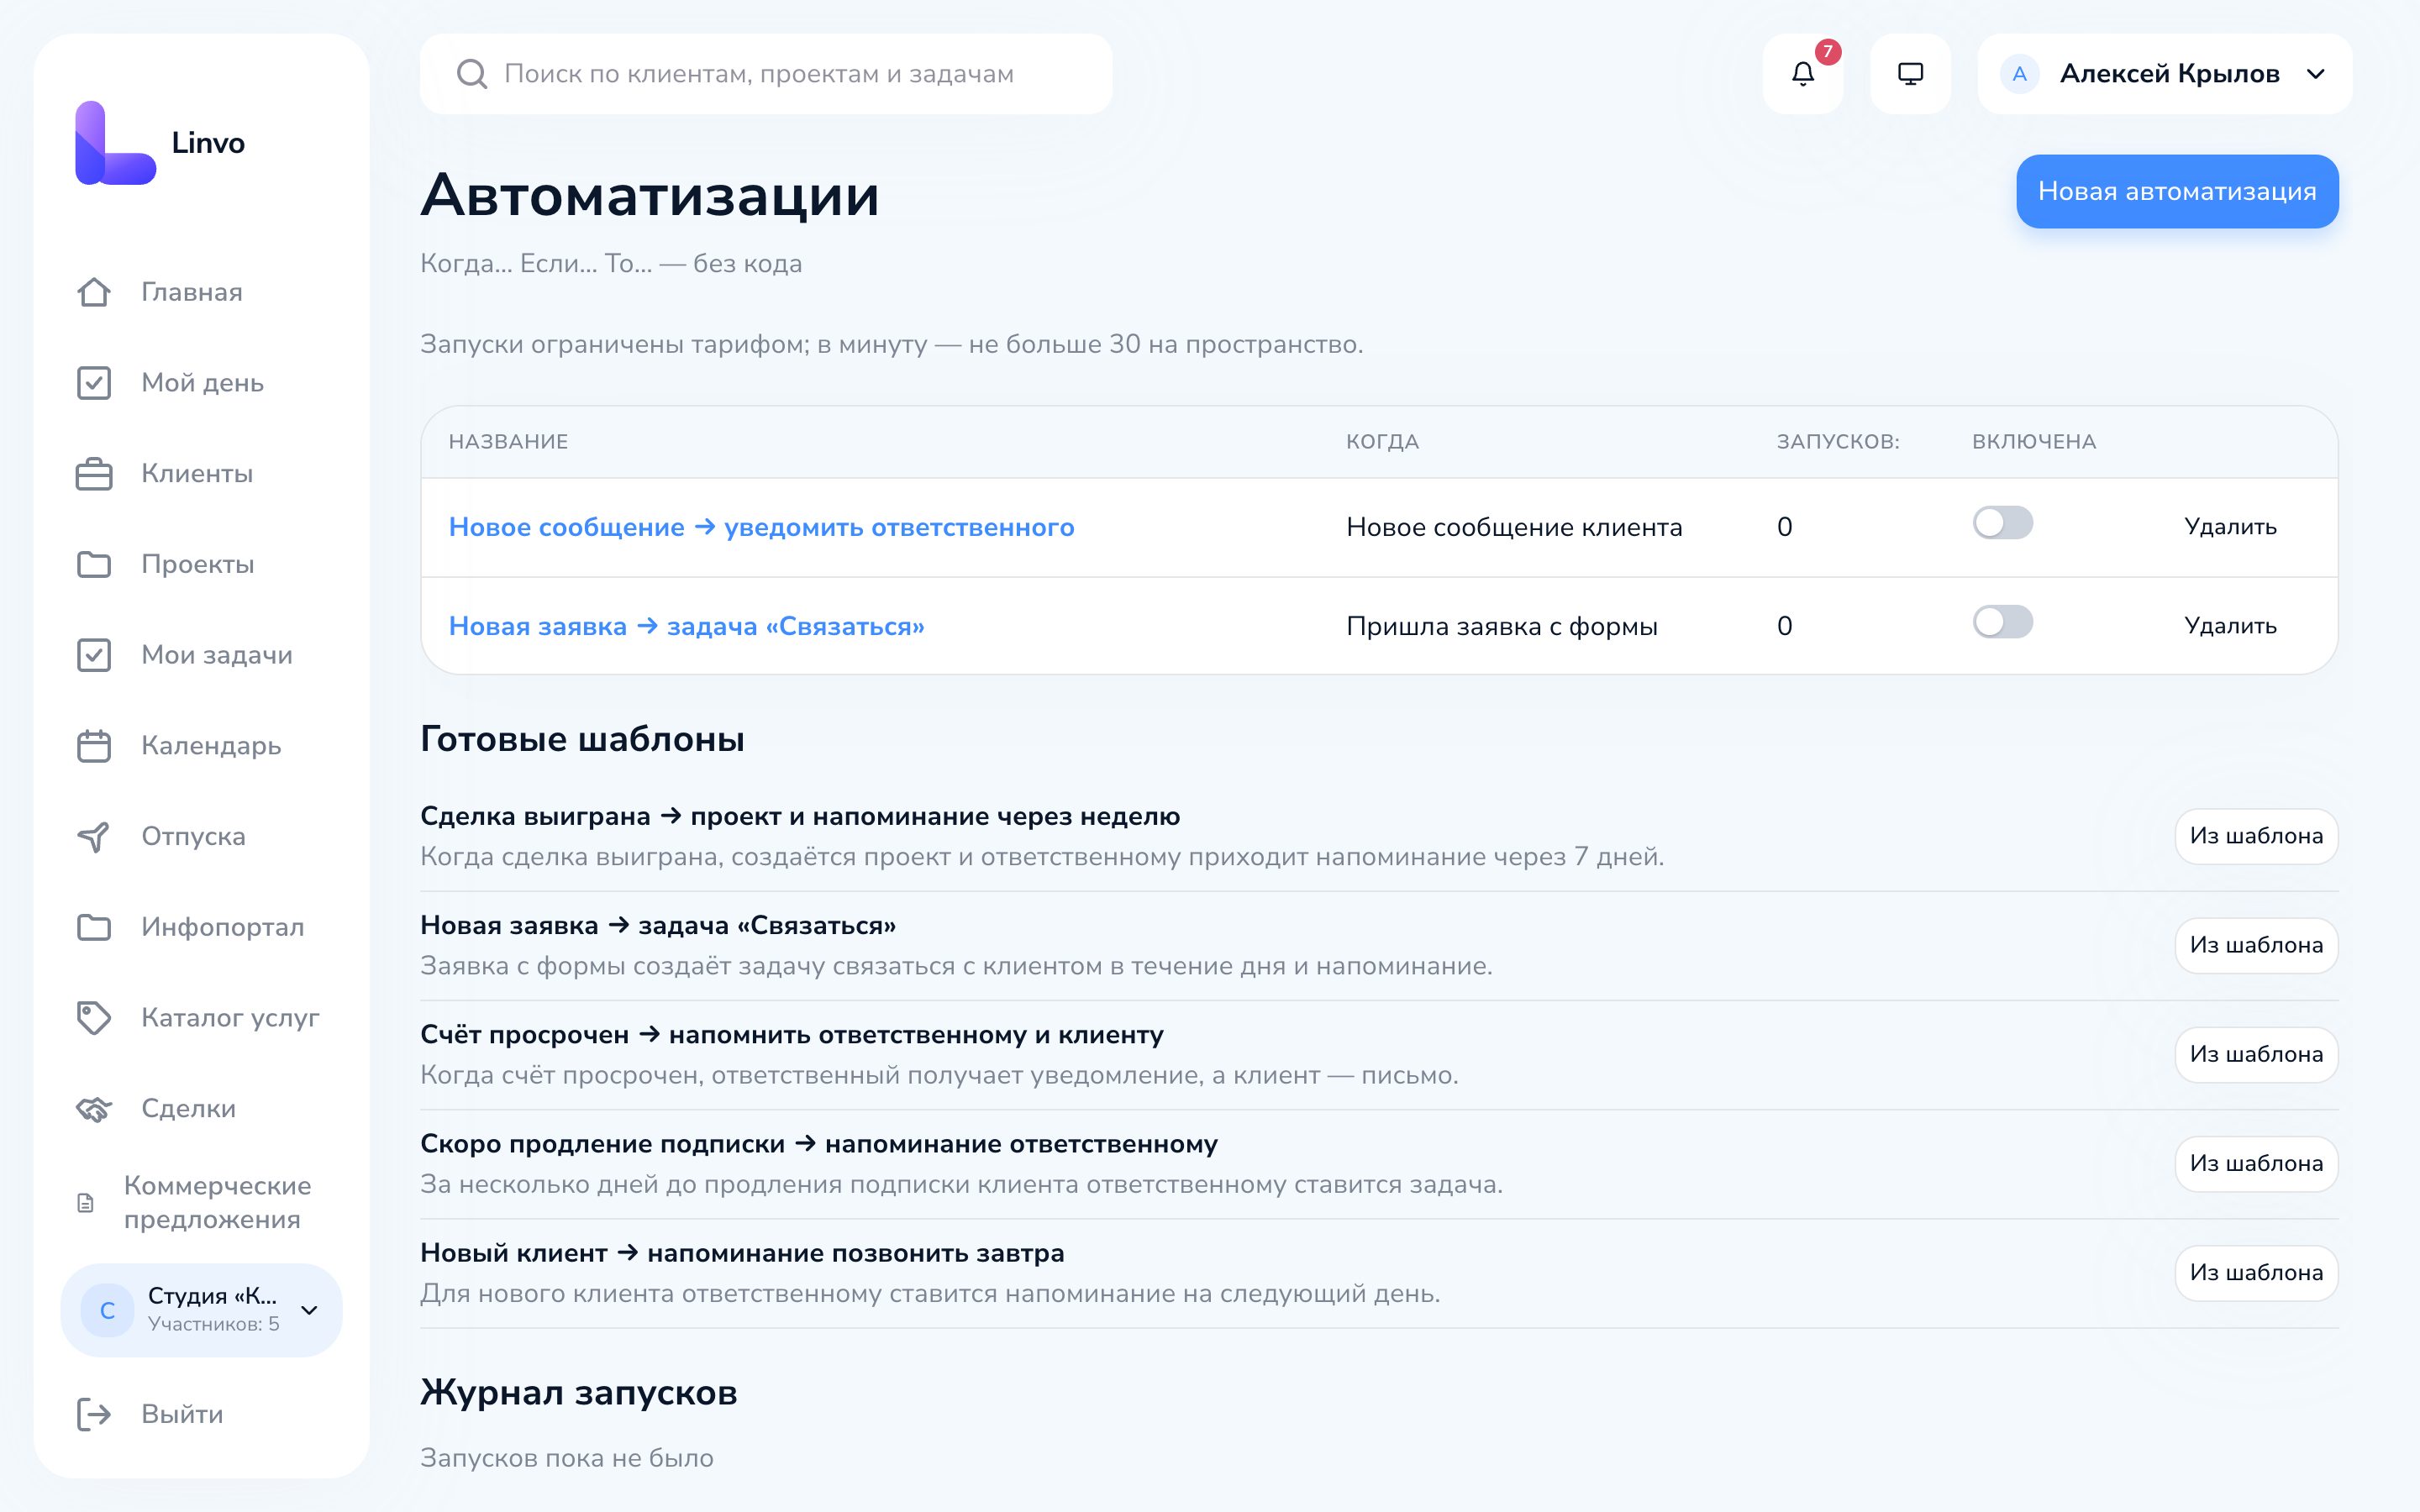The width and height of the screenshot is (2420, 1512).
Task: Delete the Новое сообщение automation
Action: pos(2230,527)
